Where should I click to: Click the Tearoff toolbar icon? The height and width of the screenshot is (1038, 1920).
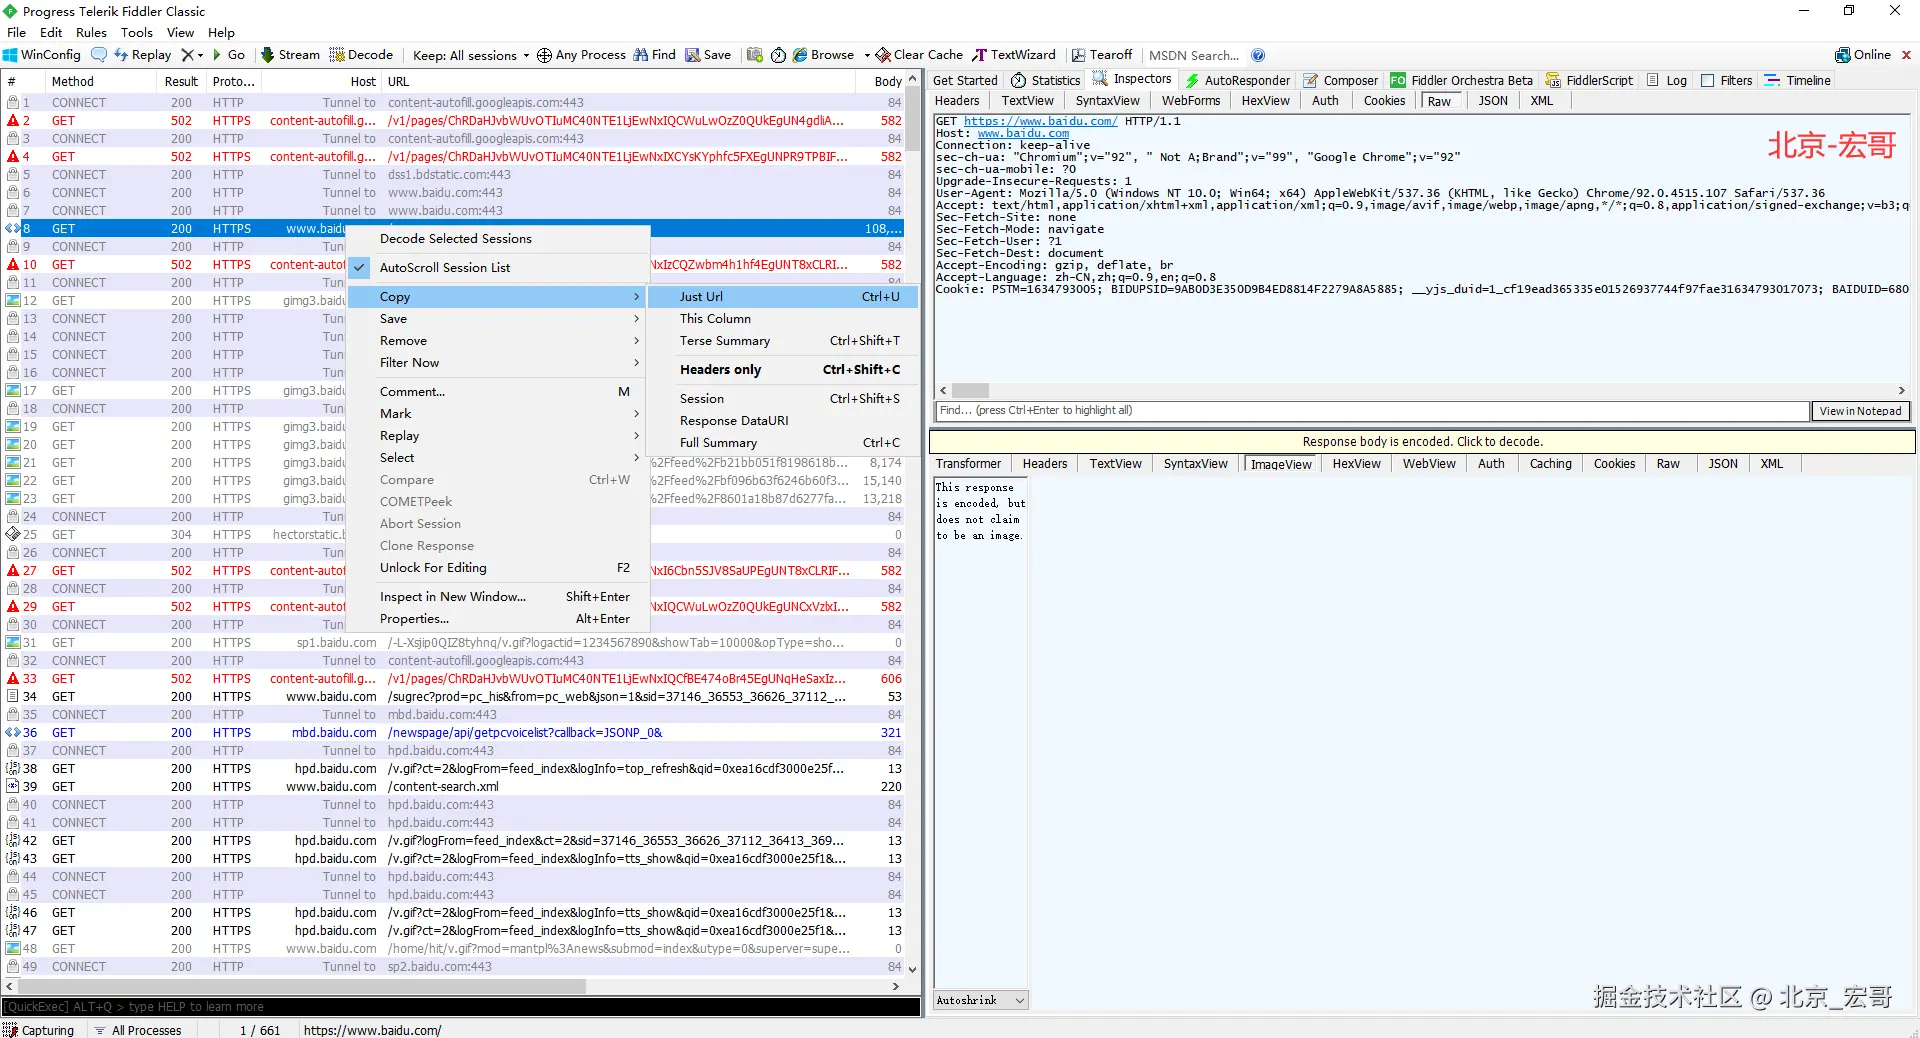click(x=1078, y=55)
